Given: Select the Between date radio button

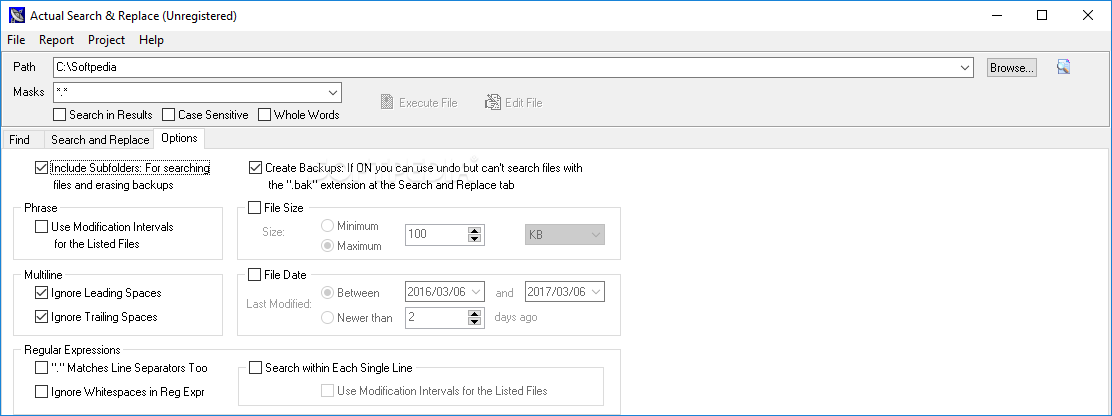Looking at the screenshot, I should click(328, 293).
